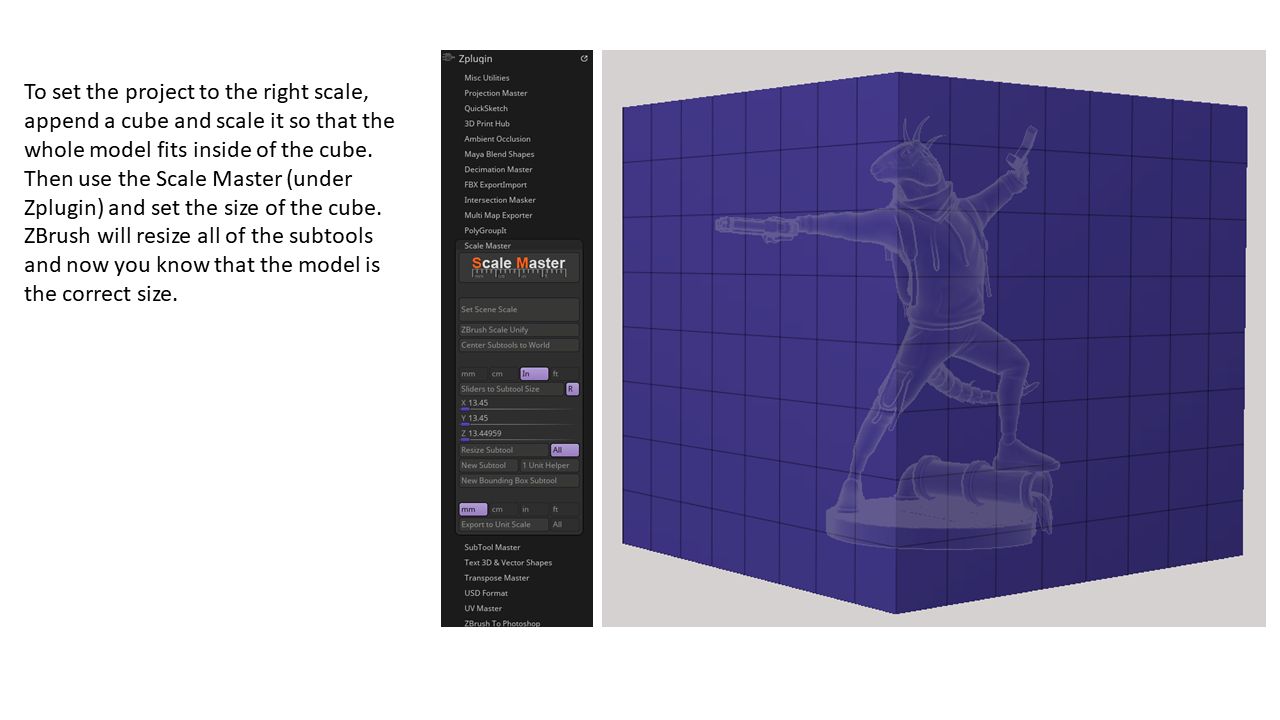1280x720 pixels.
Task: Expand the Intersection Masker submenu
Action: 500,200
